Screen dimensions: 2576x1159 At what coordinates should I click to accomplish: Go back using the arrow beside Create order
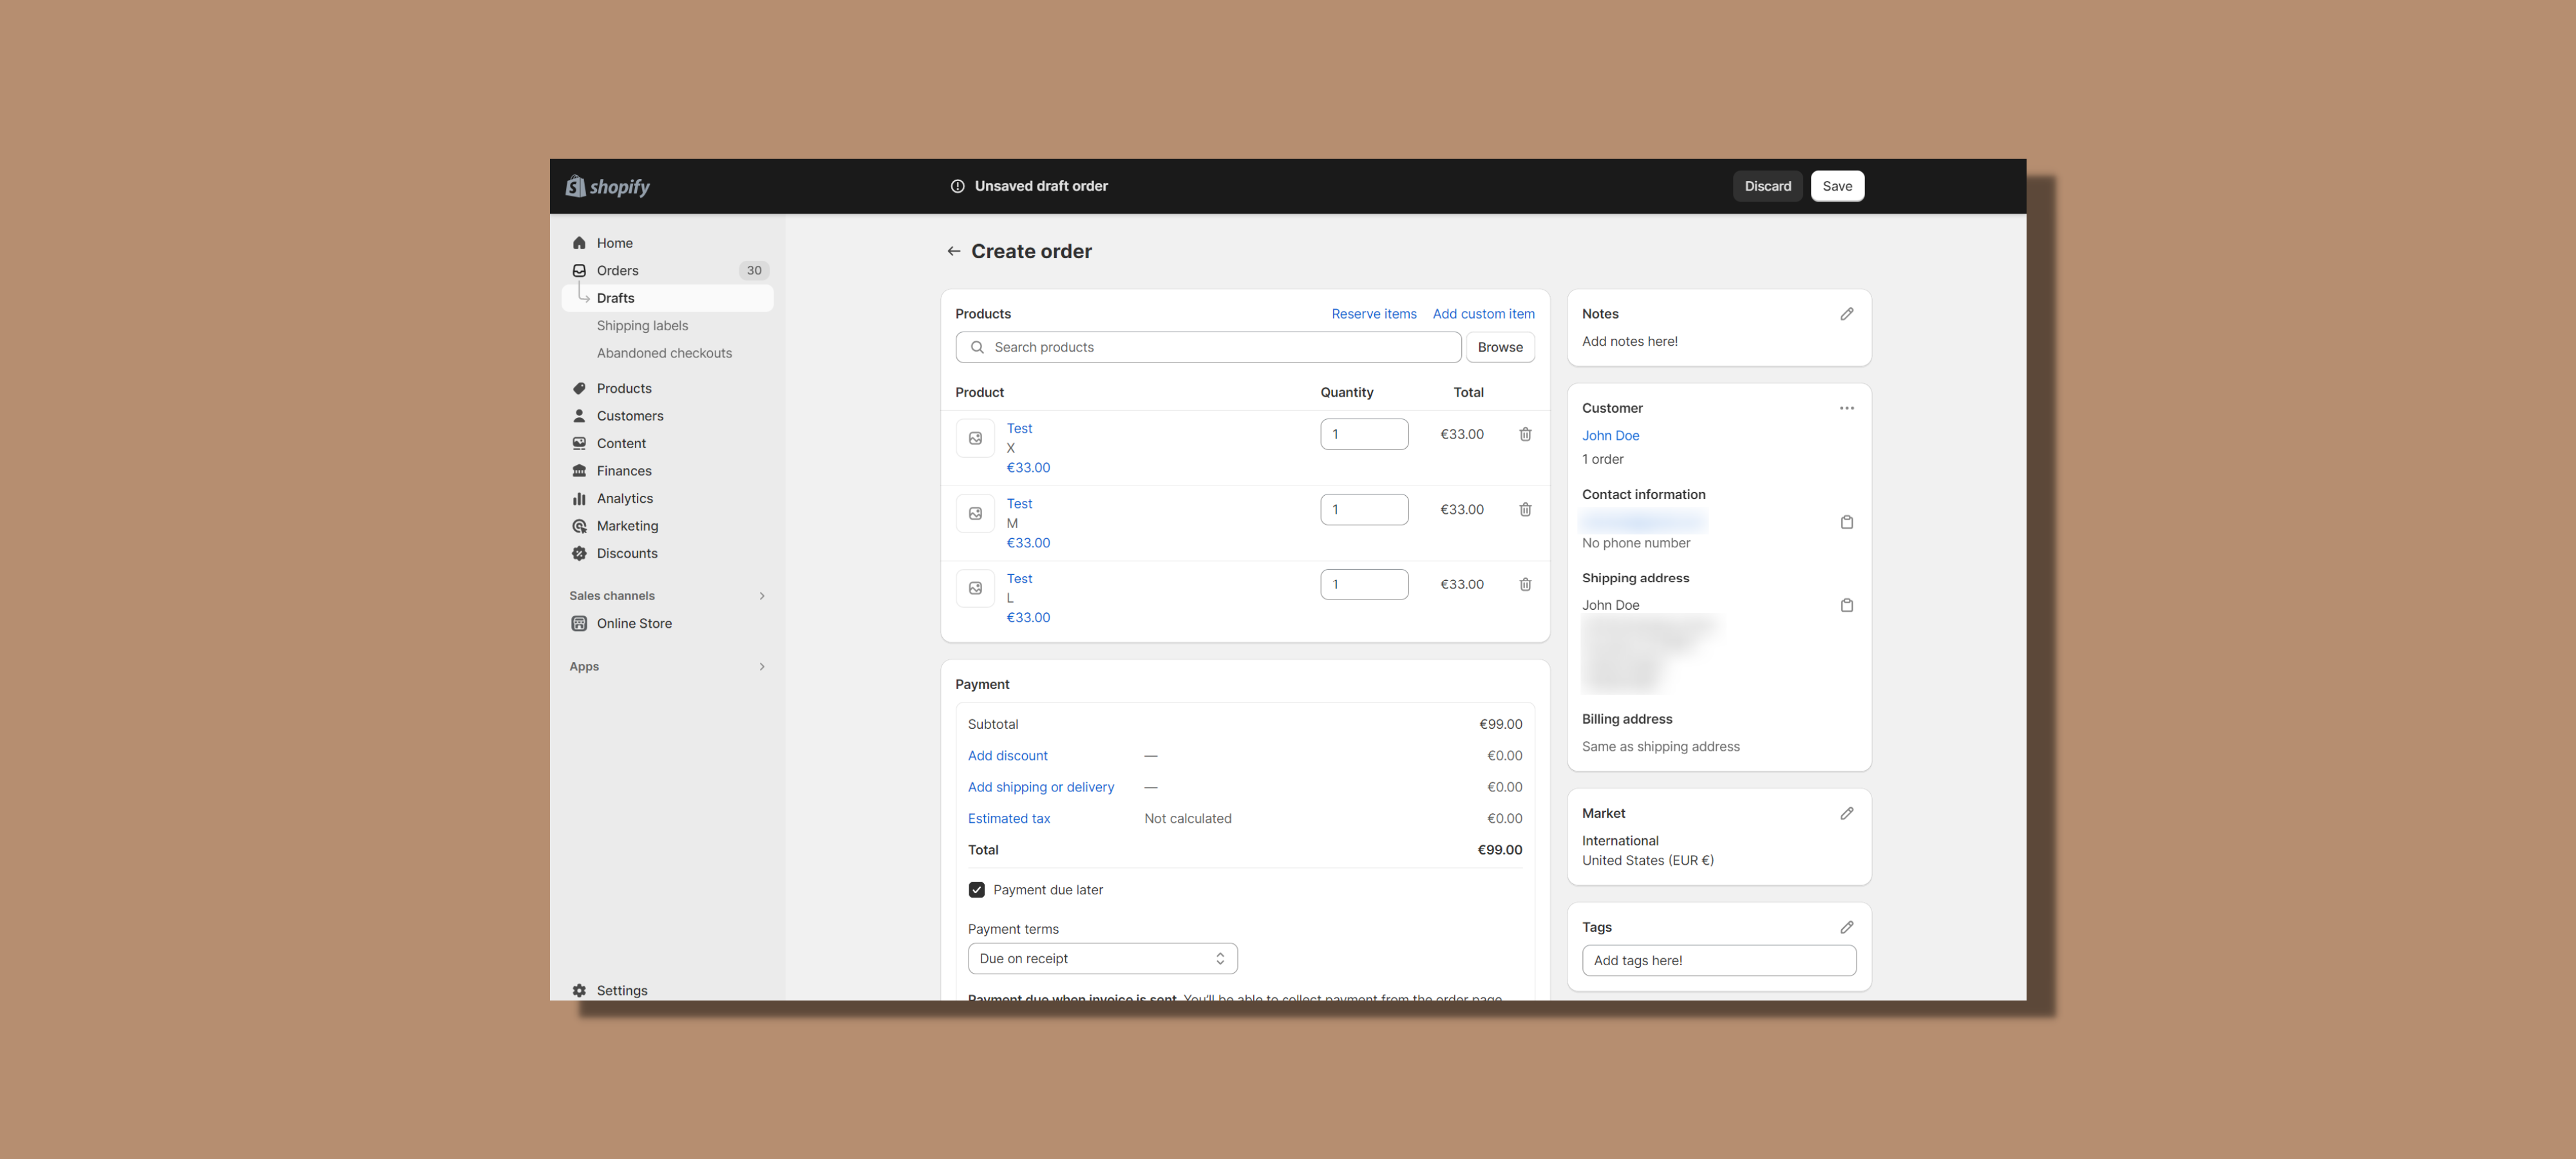[x=953, y=251]
